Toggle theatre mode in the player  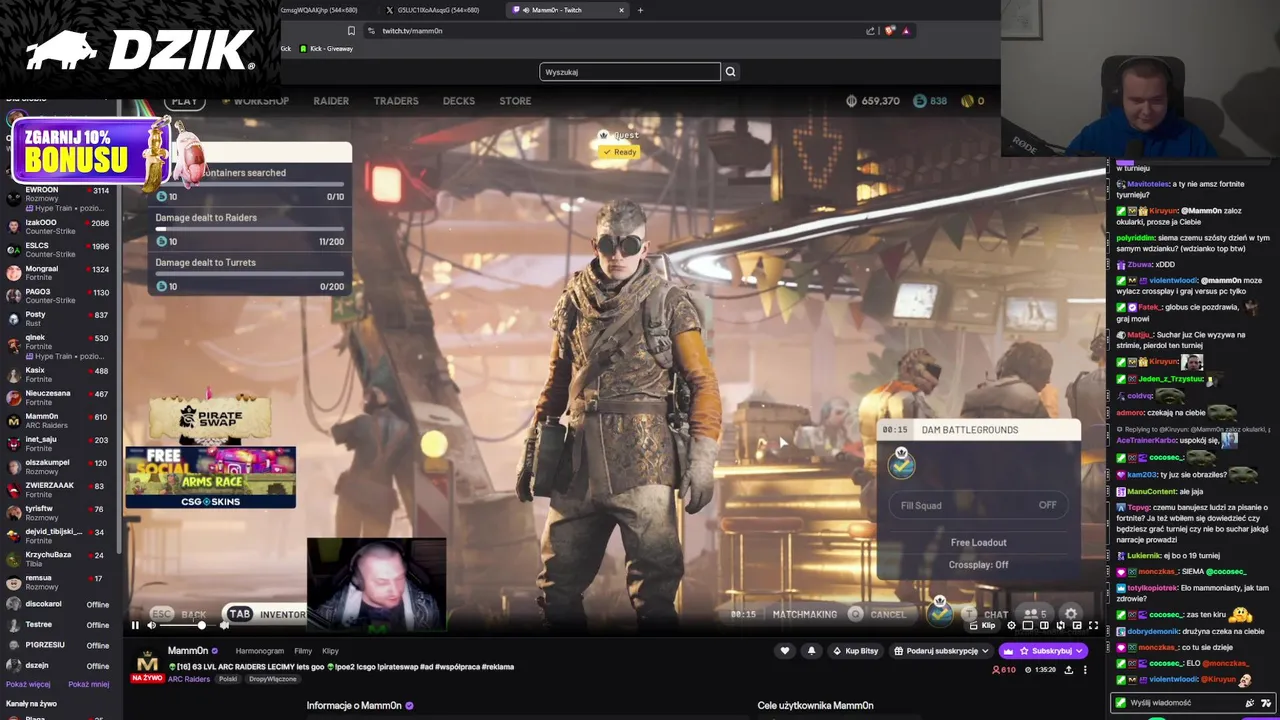pos(1044,625)
